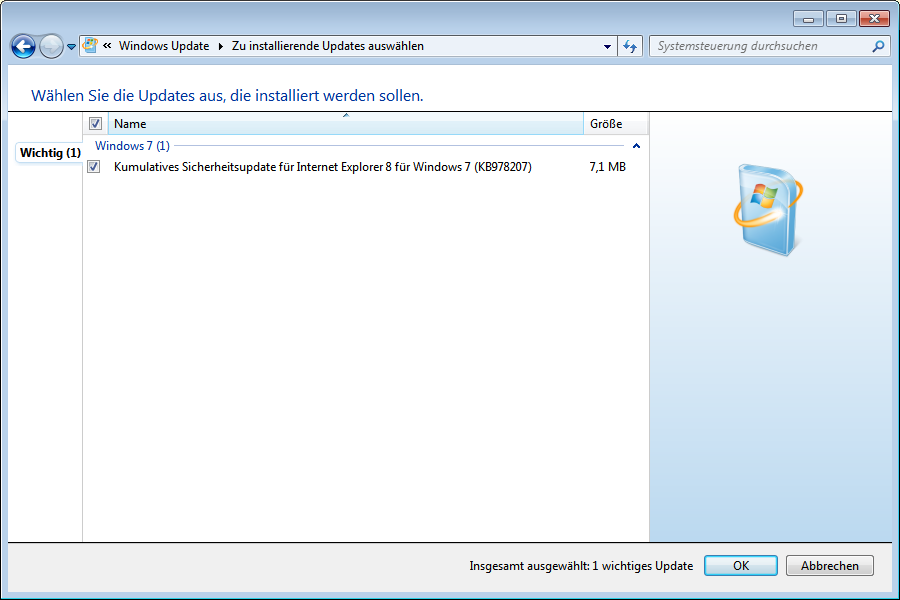The width and height of the screenshot is (900, 600).
Task: Open the recent pages dropdown arrow
Action: click(x=71, y=47)
